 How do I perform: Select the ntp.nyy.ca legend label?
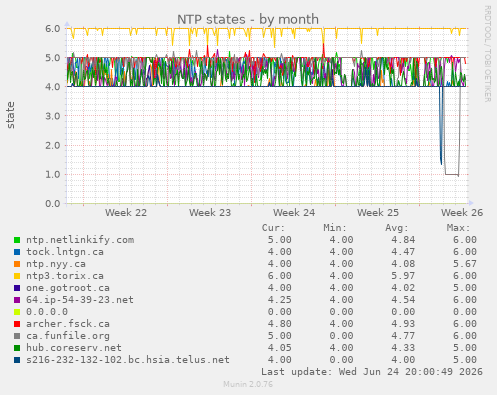56,264
